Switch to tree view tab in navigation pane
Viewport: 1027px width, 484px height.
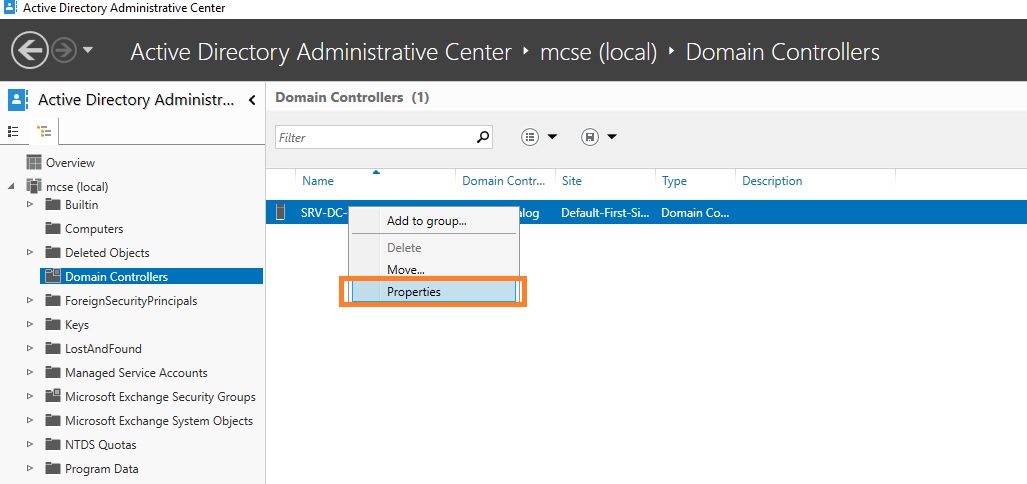(43, 131)
